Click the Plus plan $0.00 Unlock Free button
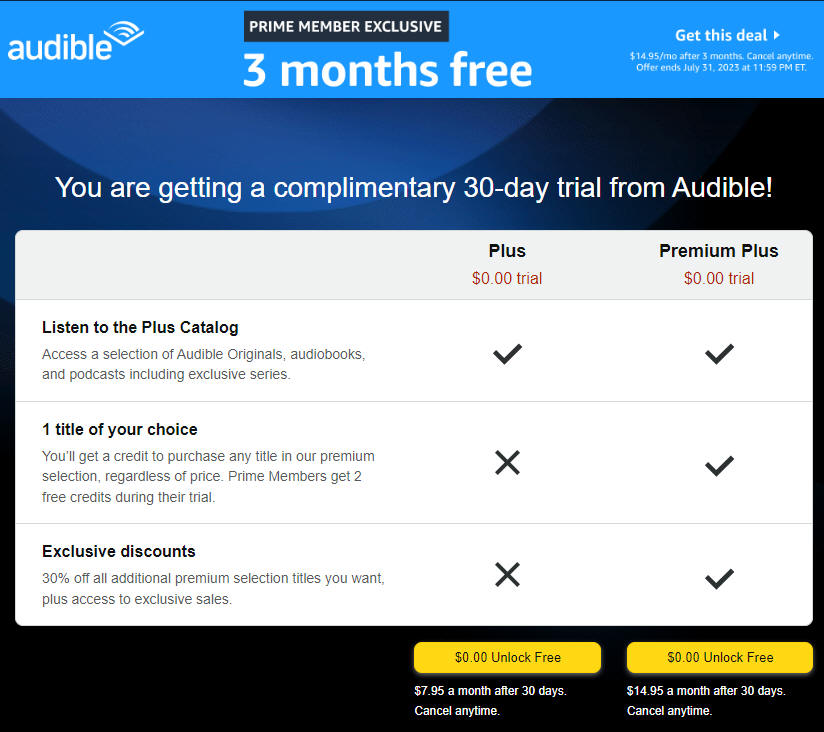The height and width of the screenshot is (732, 824). [507, 657]
